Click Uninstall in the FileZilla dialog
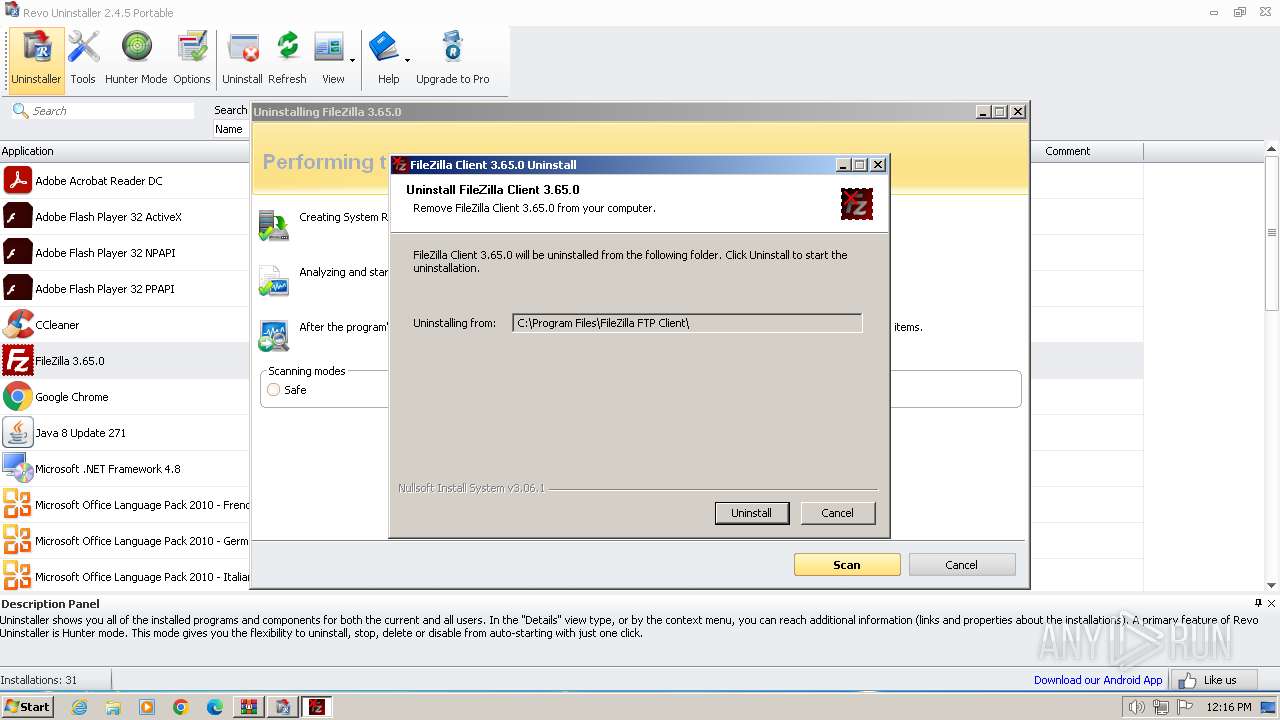The height and width of the screenshot is (720, 1280). [751, 513]
